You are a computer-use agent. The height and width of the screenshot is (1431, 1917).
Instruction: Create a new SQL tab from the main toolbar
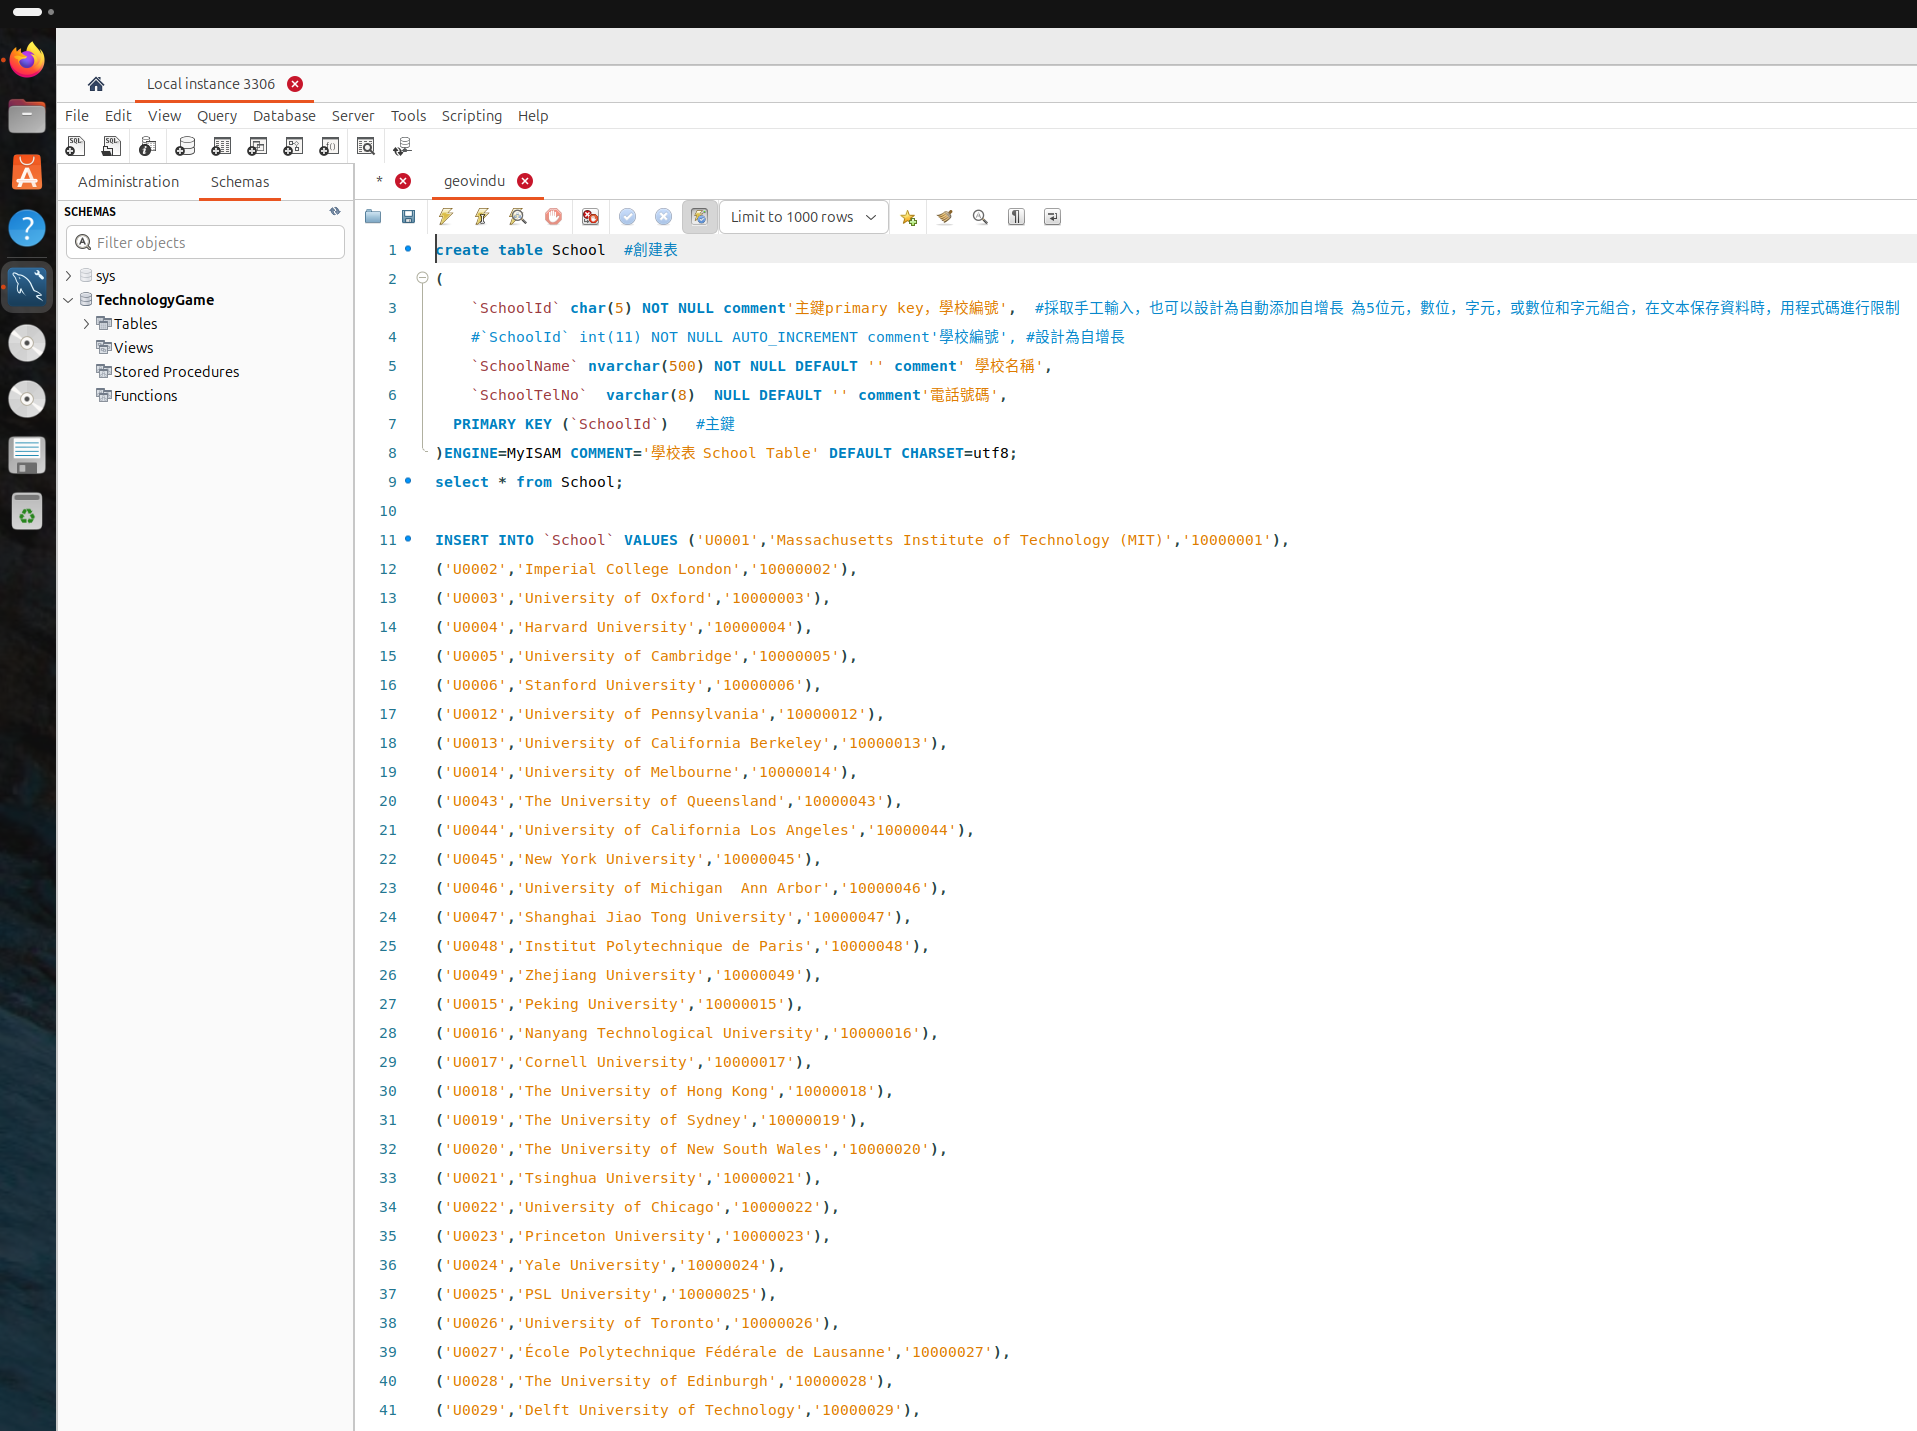pos(75,147)
